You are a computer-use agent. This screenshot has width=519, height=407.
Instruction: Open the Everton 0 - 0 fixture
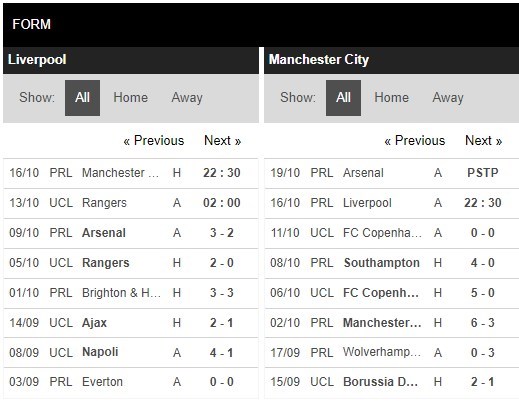[x=131, y=382]
